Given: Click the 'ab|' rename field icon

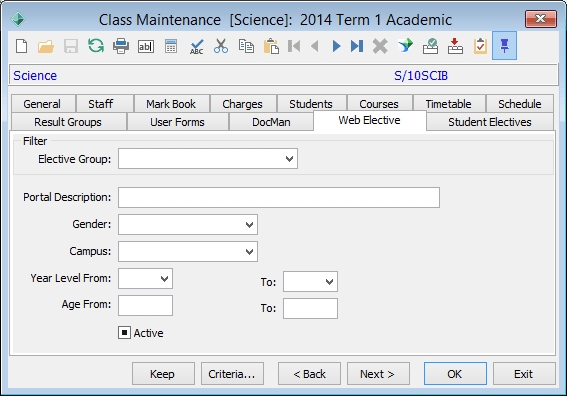Looking at the screenshot, I should tap(146, 46).
